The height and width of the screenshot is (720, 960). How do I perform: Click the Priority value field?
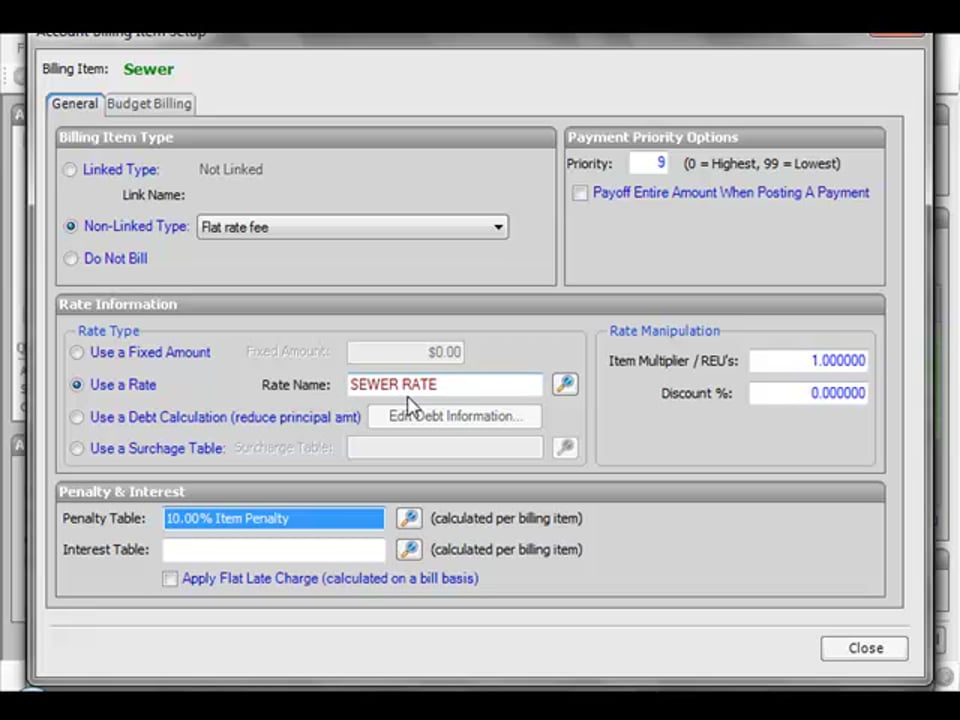pyautogui.click(x=649, y=163)
